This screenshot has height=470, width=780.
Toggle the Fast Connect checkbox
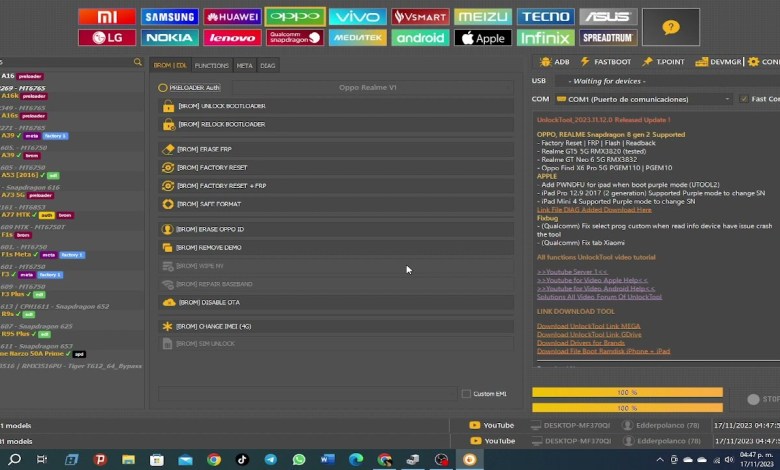point(742,99)
